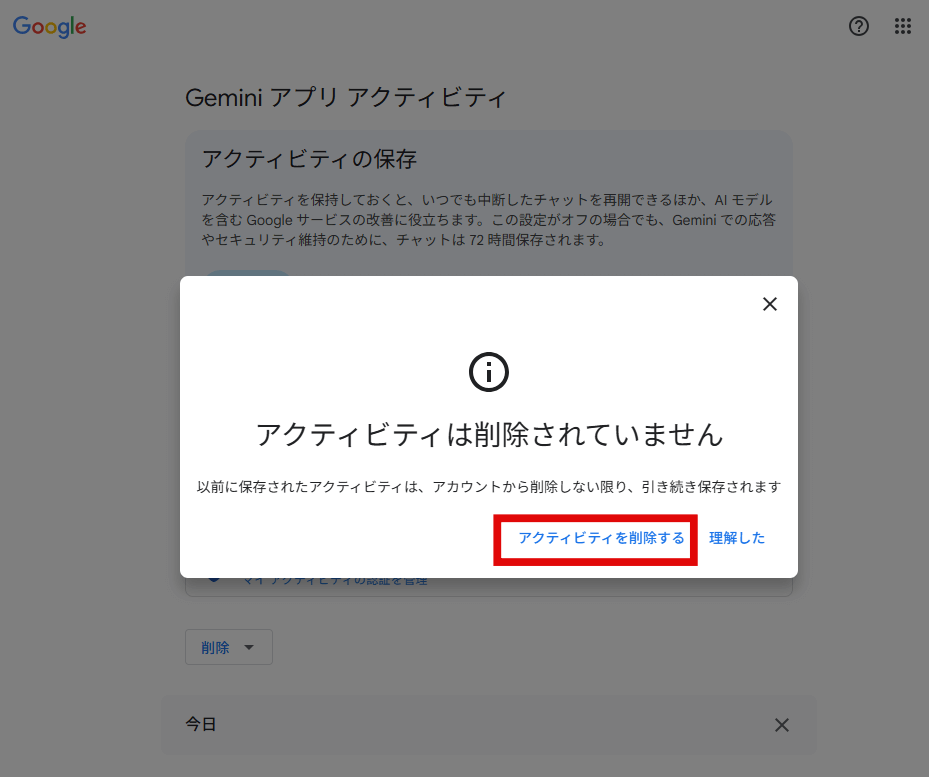Click the Gemini アプリ アクティビティ heading
929x777 pixels.
(346, 98)
